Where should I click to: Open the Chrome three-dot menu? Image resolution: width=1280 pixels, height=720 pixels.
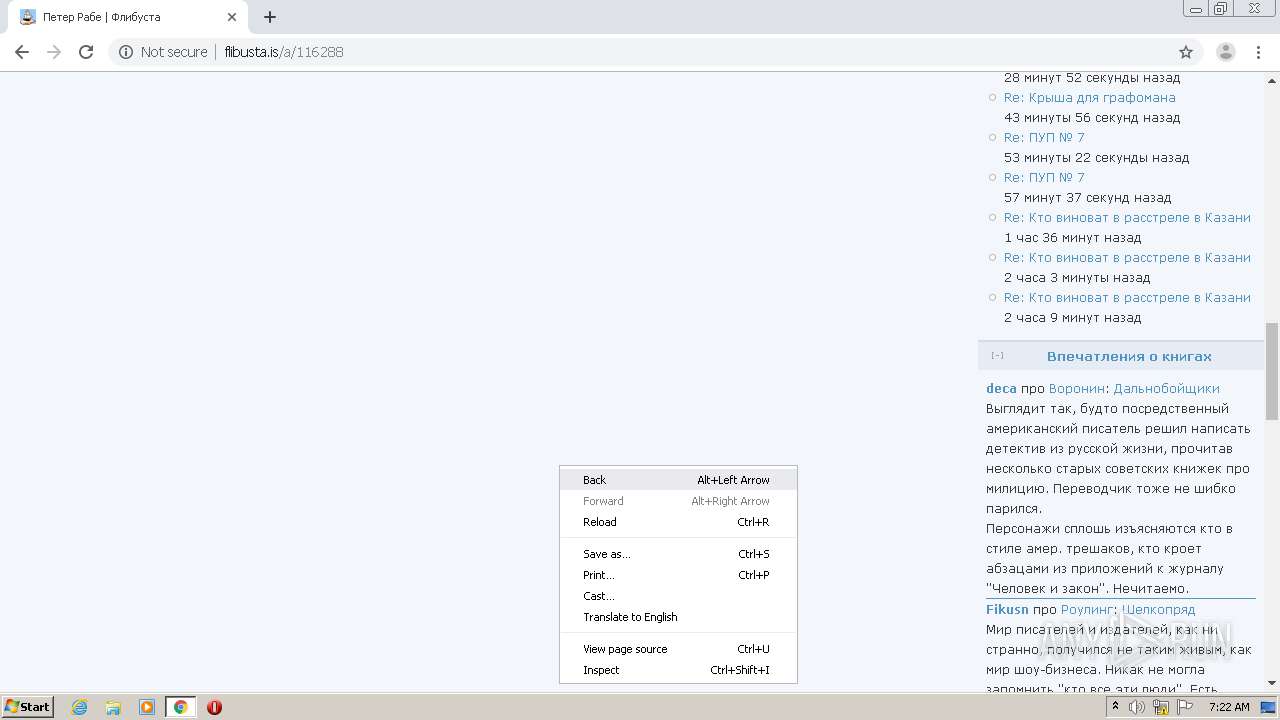click(1259, 52)
